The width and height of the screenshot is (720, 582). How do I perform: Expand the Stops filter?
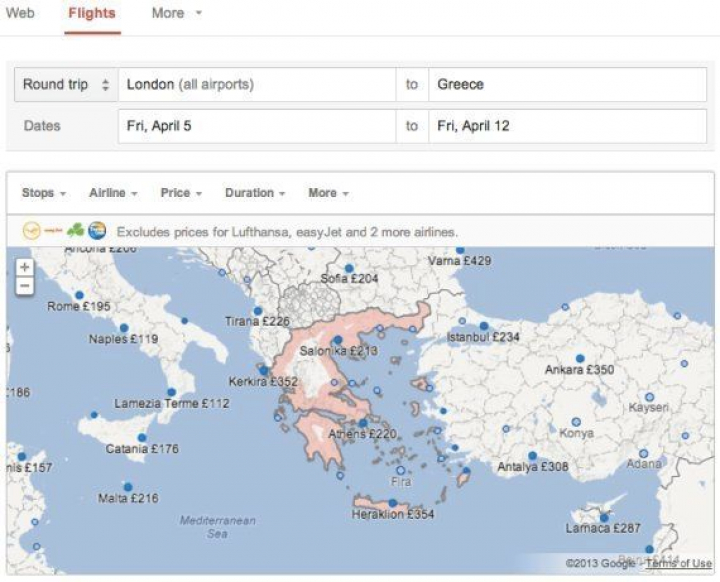point(43,193)
